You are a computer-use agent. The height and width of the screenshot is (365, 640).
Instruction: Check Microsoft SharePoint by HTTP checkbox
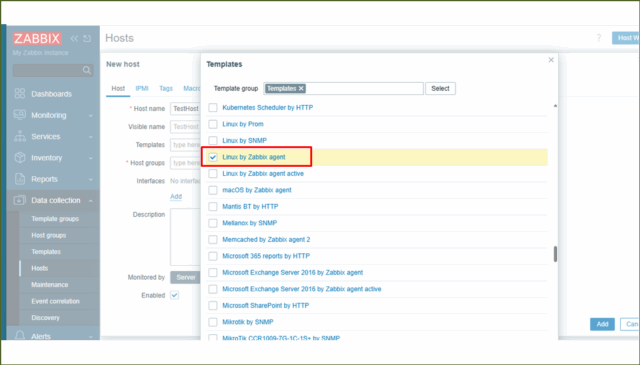click(x=213, y=305)
